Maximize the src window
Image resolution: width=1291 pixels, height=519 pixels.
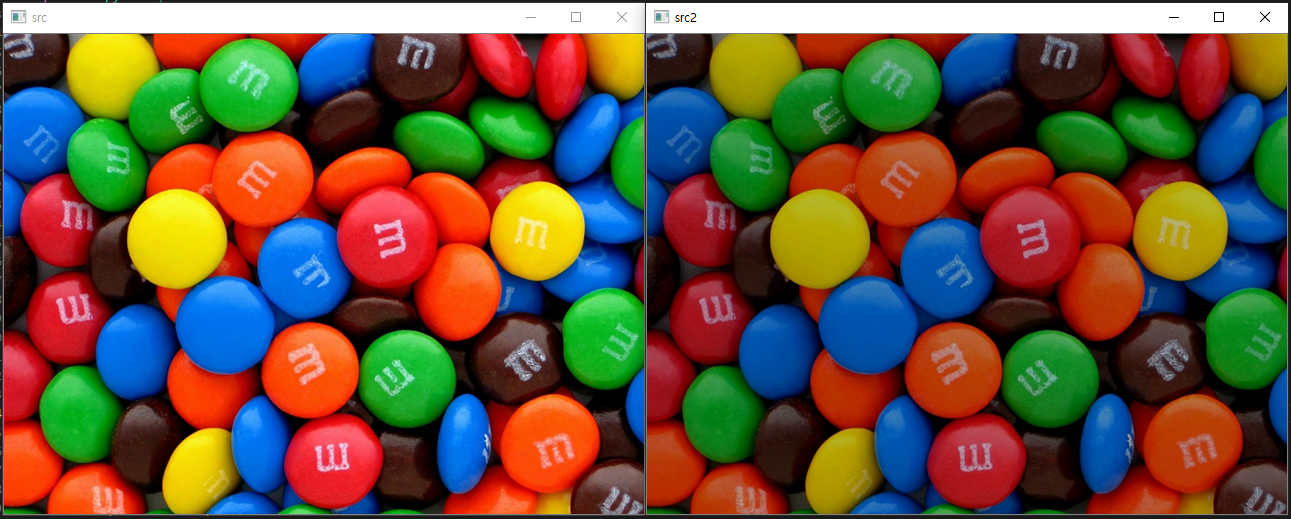[576, 17]
